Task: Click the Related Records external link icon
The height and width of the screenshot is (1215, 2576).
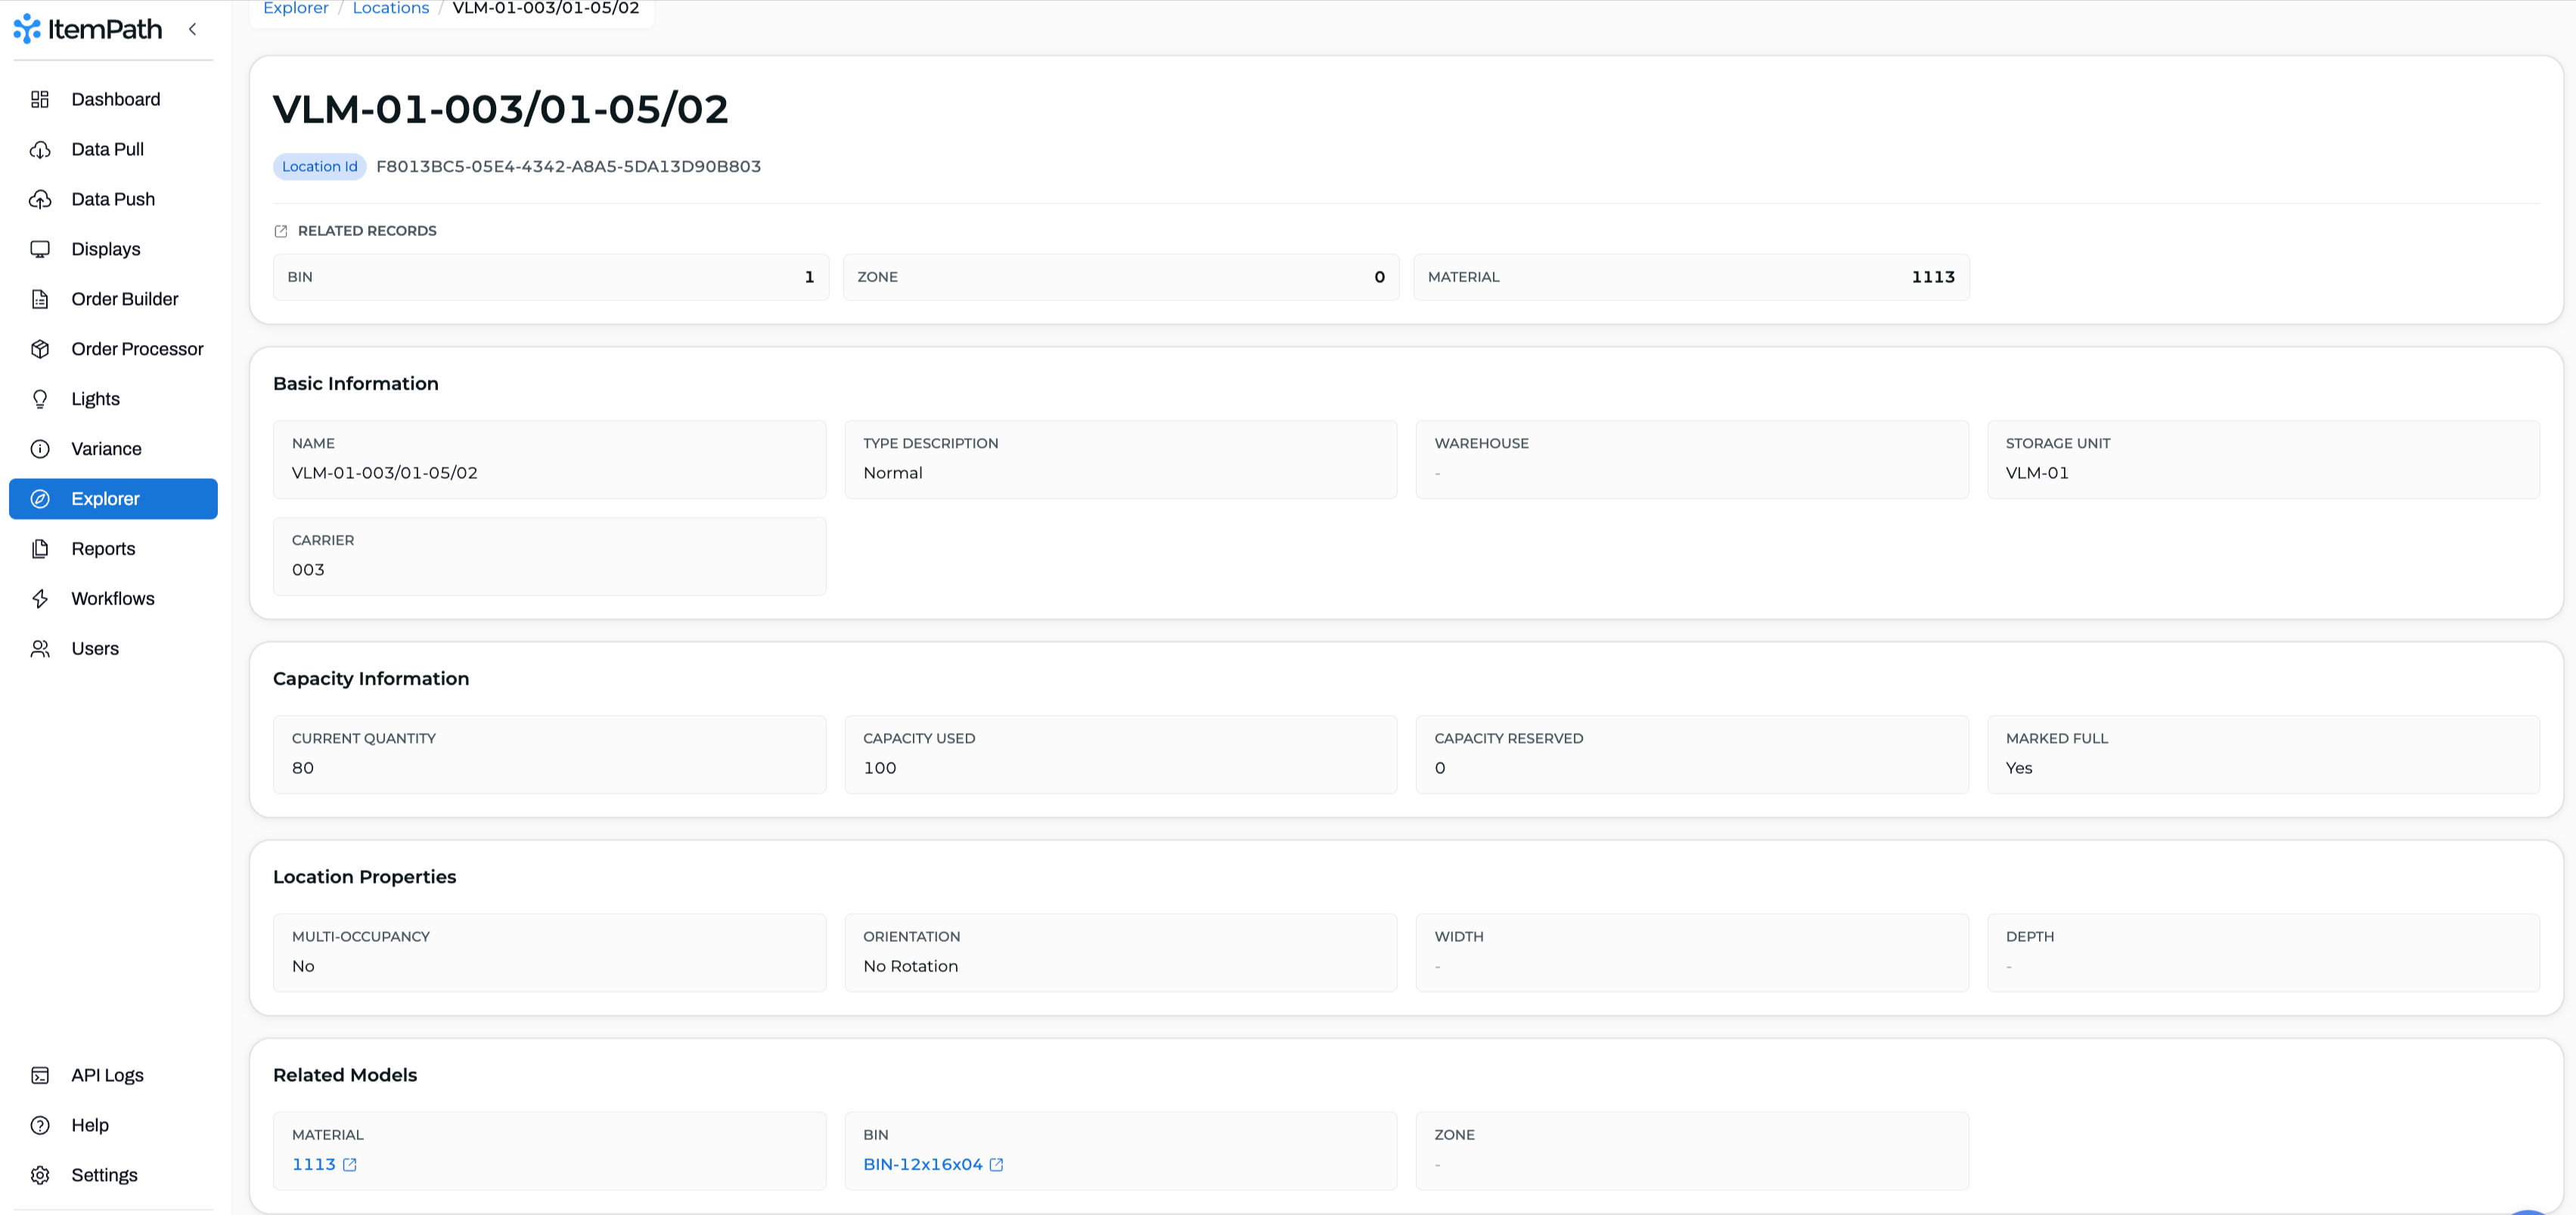Action: (281, 231)
